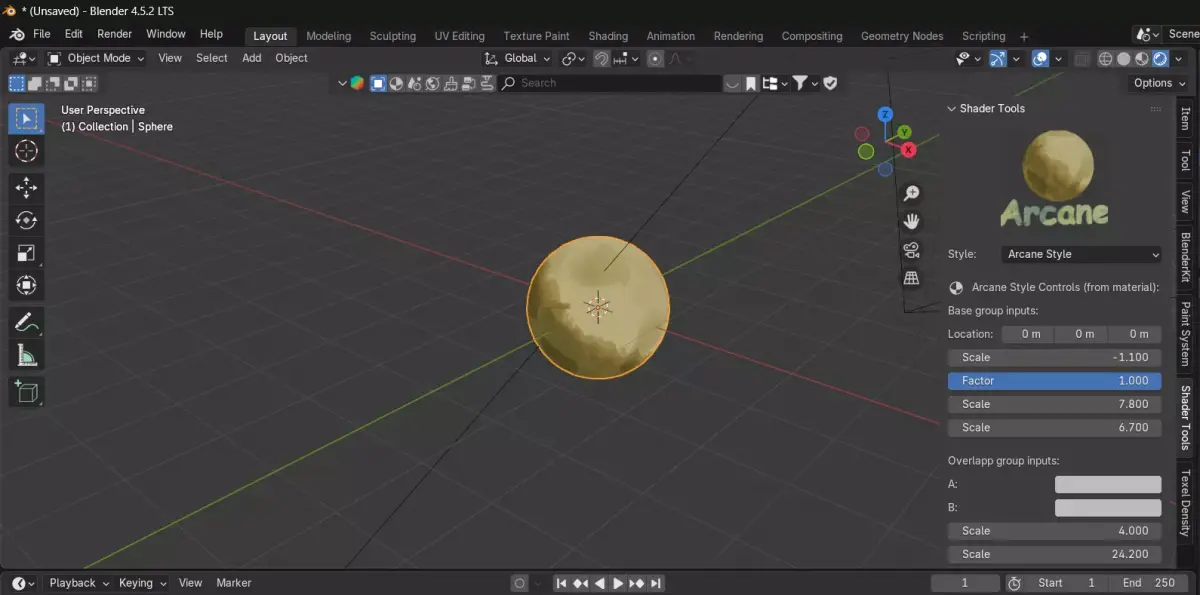Click Play animation button

point(618,583)
